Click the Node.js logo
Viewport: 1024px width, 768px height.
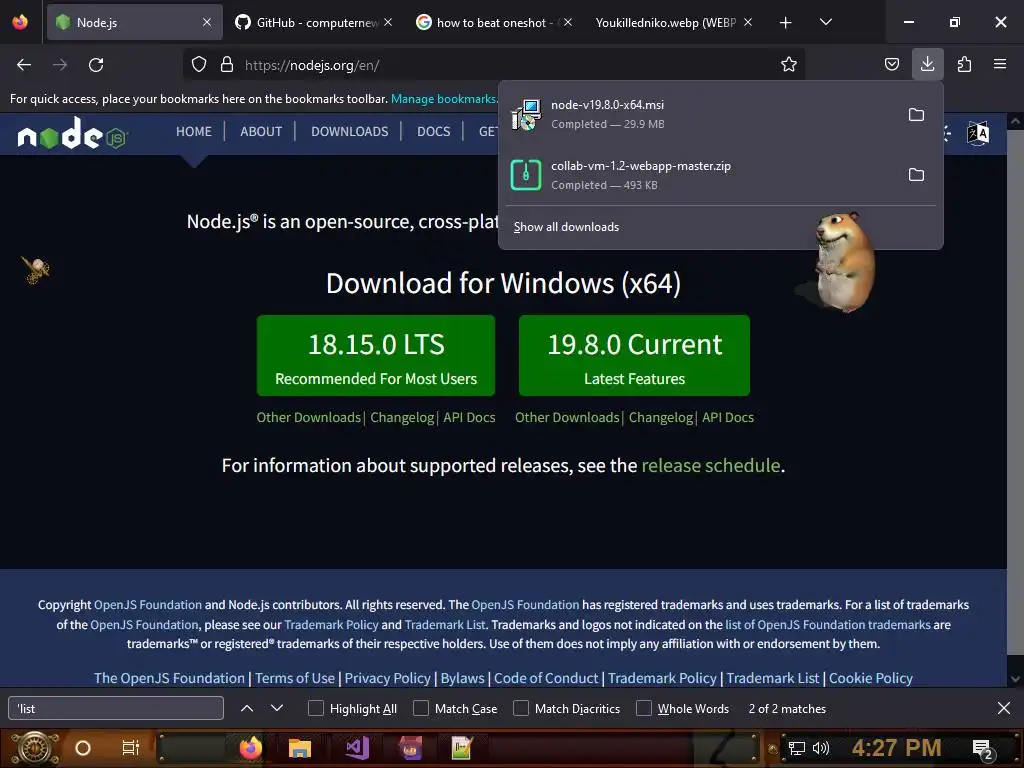click(72, 133)
